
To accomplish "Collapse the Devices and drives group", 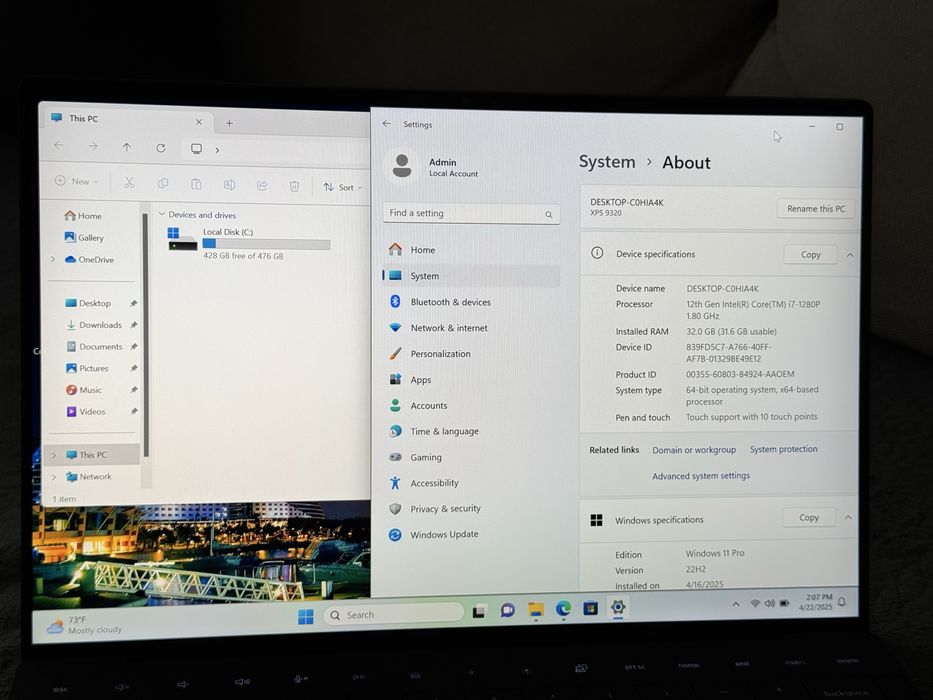I will coord(161,214).
